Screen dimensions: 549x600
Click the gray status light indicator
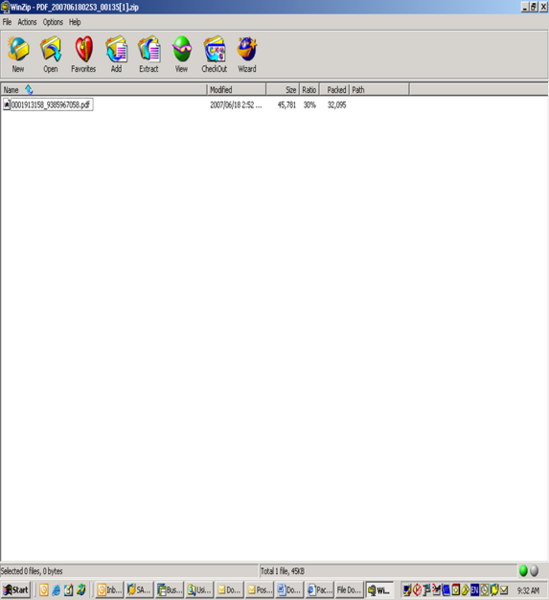534,571
